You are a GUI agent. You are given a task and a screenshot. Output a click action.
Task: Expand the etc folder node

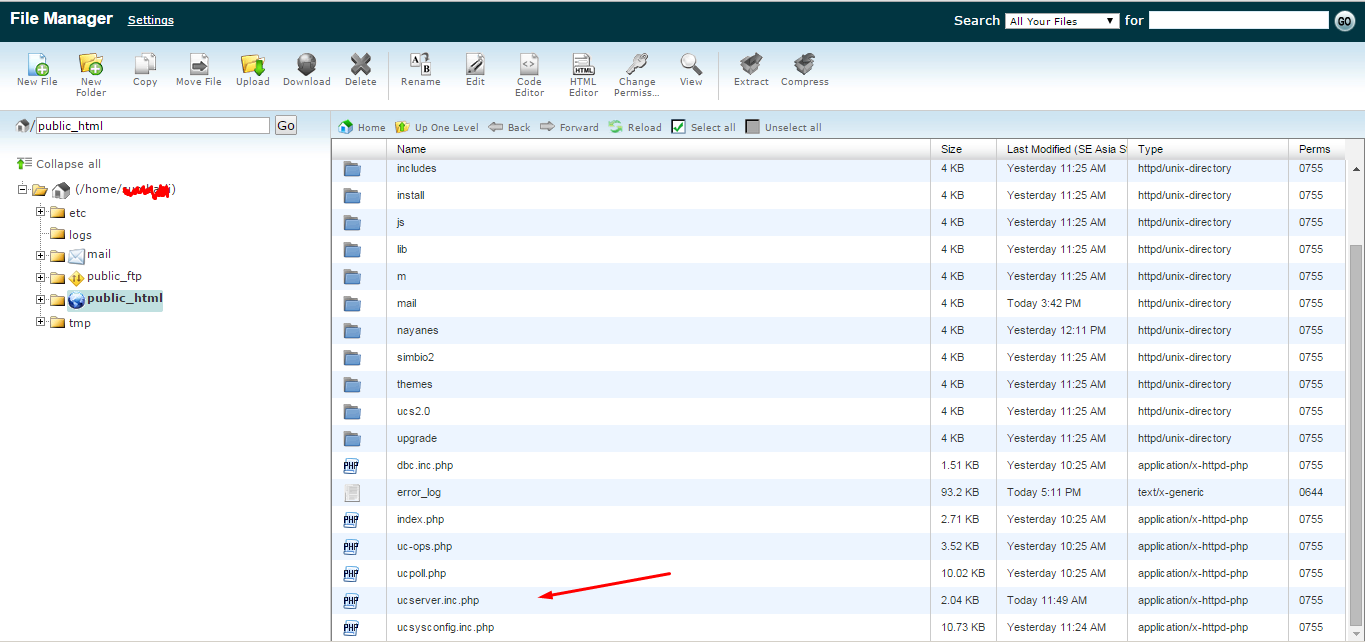pos(41,212)
